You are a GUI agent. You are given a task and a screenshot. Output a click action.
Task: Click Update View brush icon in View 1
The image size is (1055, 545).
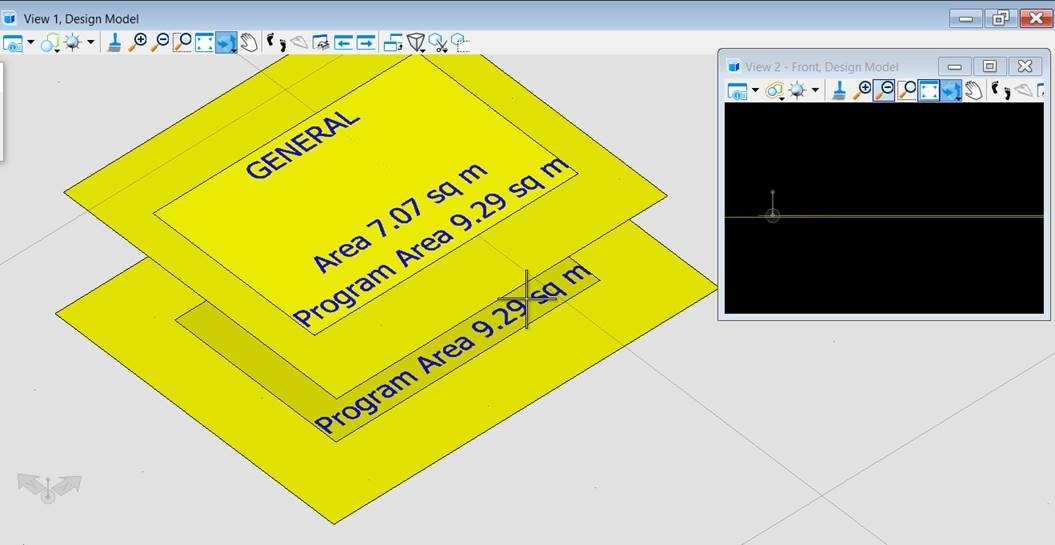(x=115, y=43)
